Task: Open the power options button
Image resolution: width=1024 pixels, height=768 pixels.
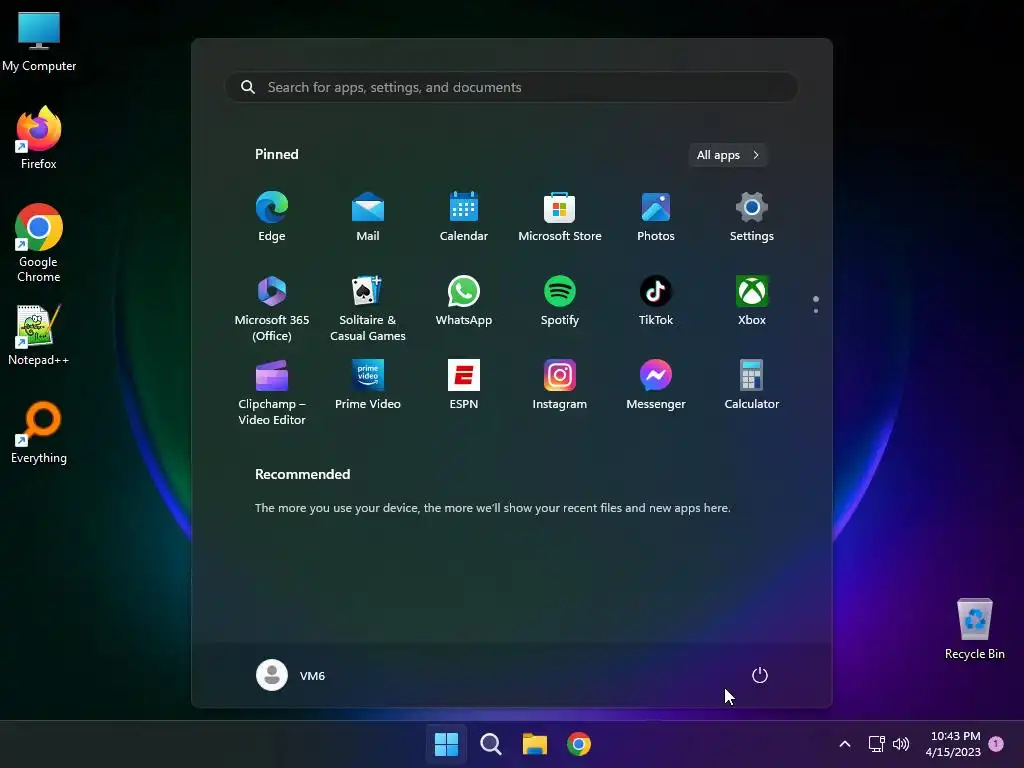Action: coord(760,675)
